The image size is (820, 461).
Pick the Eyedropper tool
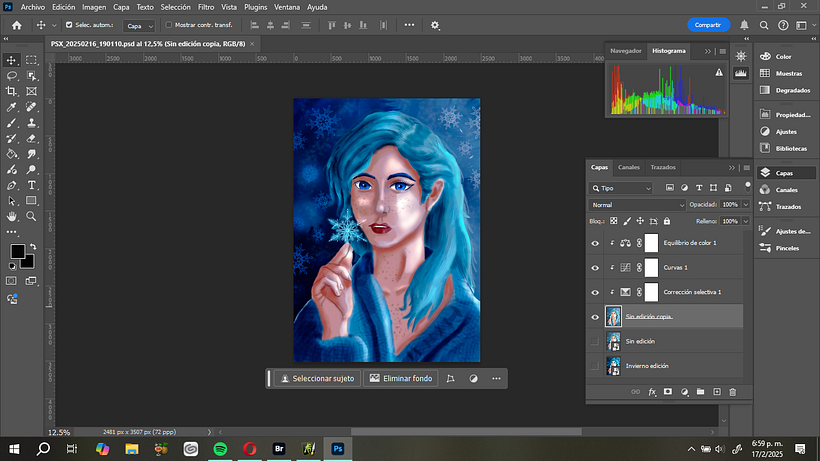[x=12, y=107]
